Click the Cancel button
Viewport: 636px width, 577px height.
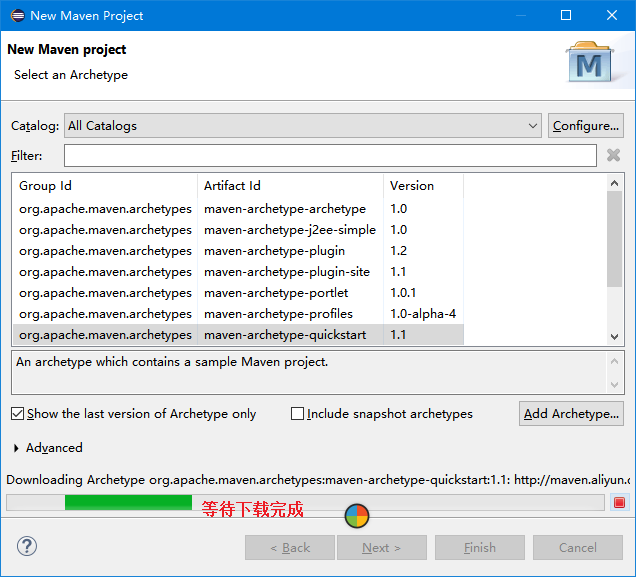(578, 548)
